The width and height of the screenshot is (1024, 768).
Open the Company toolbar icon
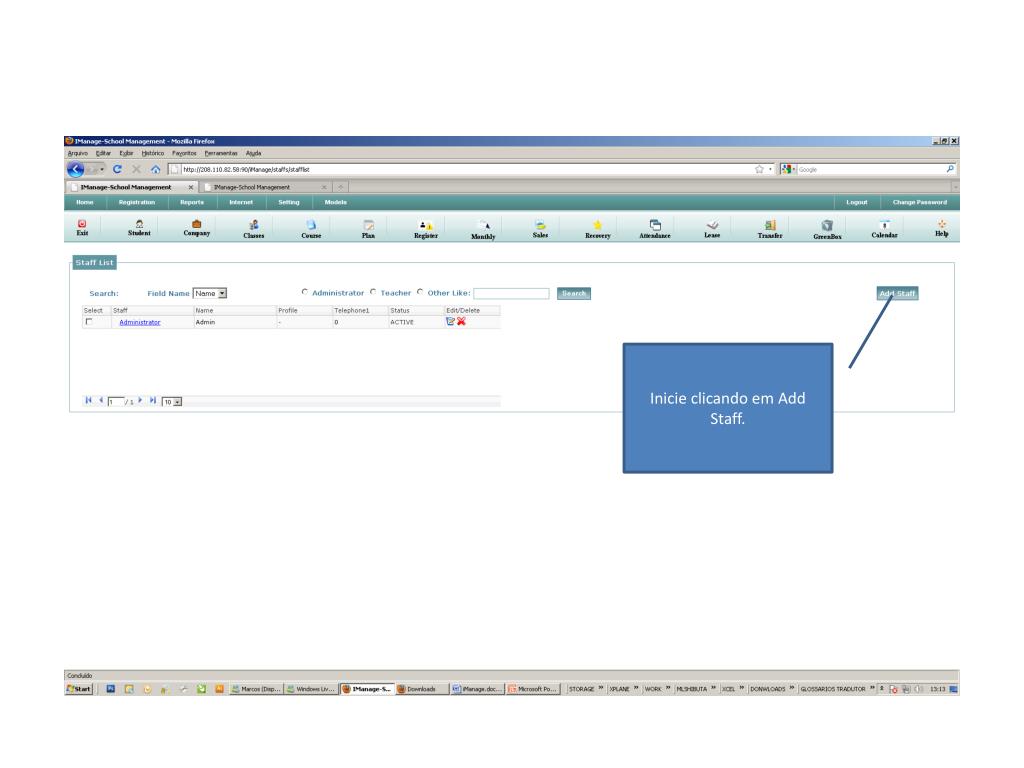pyautogui.click(x=197, y=227)
